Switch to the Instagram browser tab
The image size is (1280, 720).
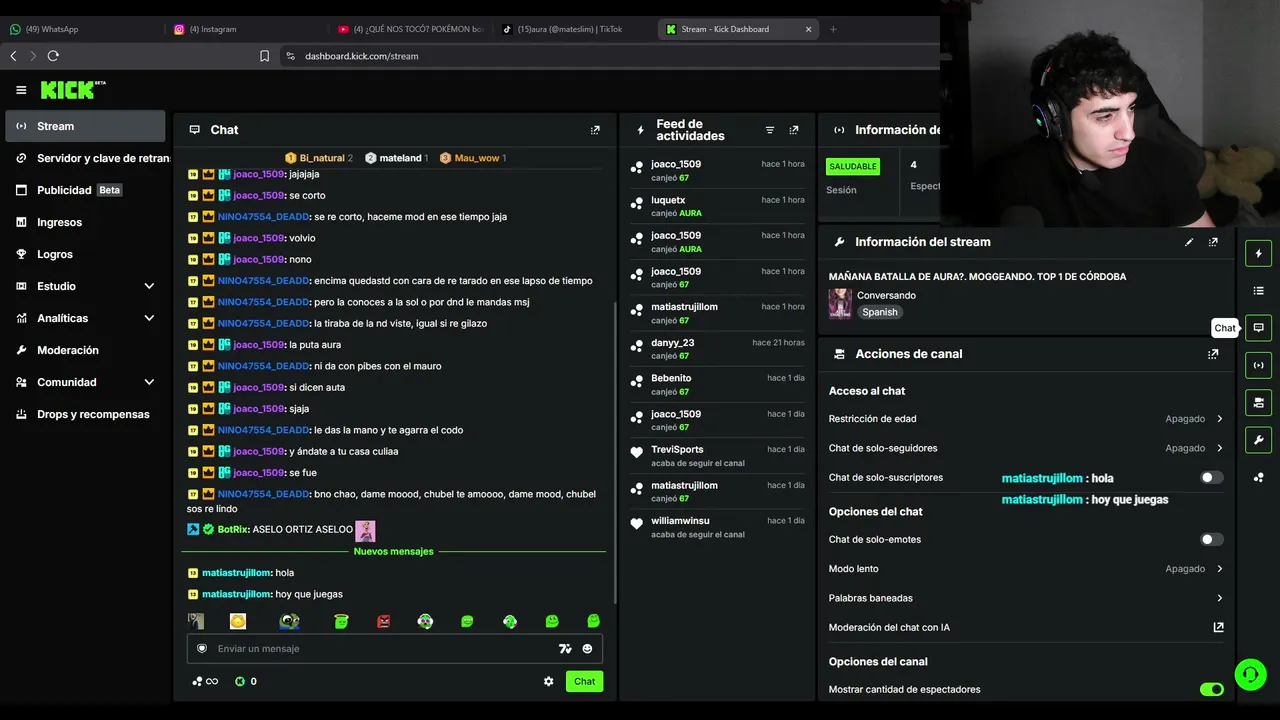tap(246, 29)
